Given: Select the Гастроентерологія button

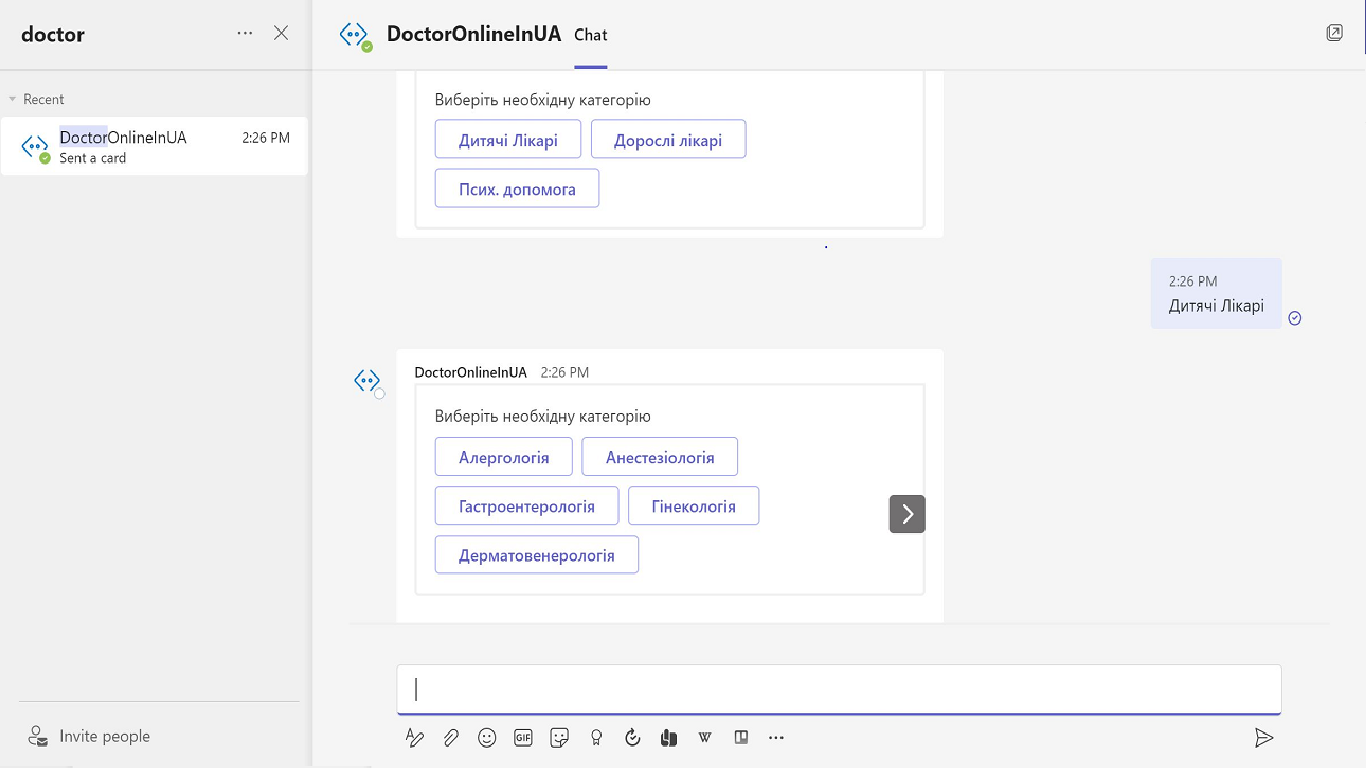Looking at the screenshot, I should coord(527,506).
